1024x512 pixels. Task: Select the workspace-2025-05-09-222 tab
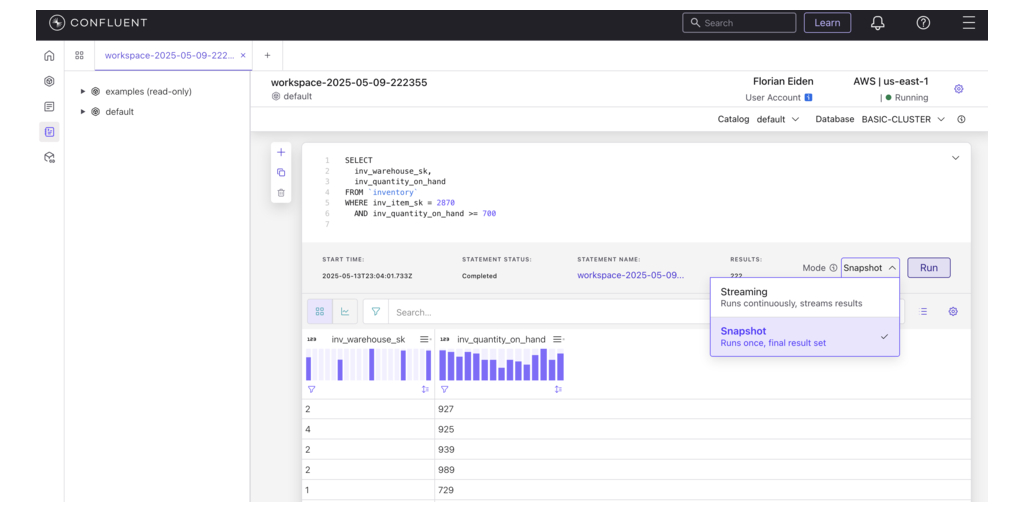click(168, 56)
